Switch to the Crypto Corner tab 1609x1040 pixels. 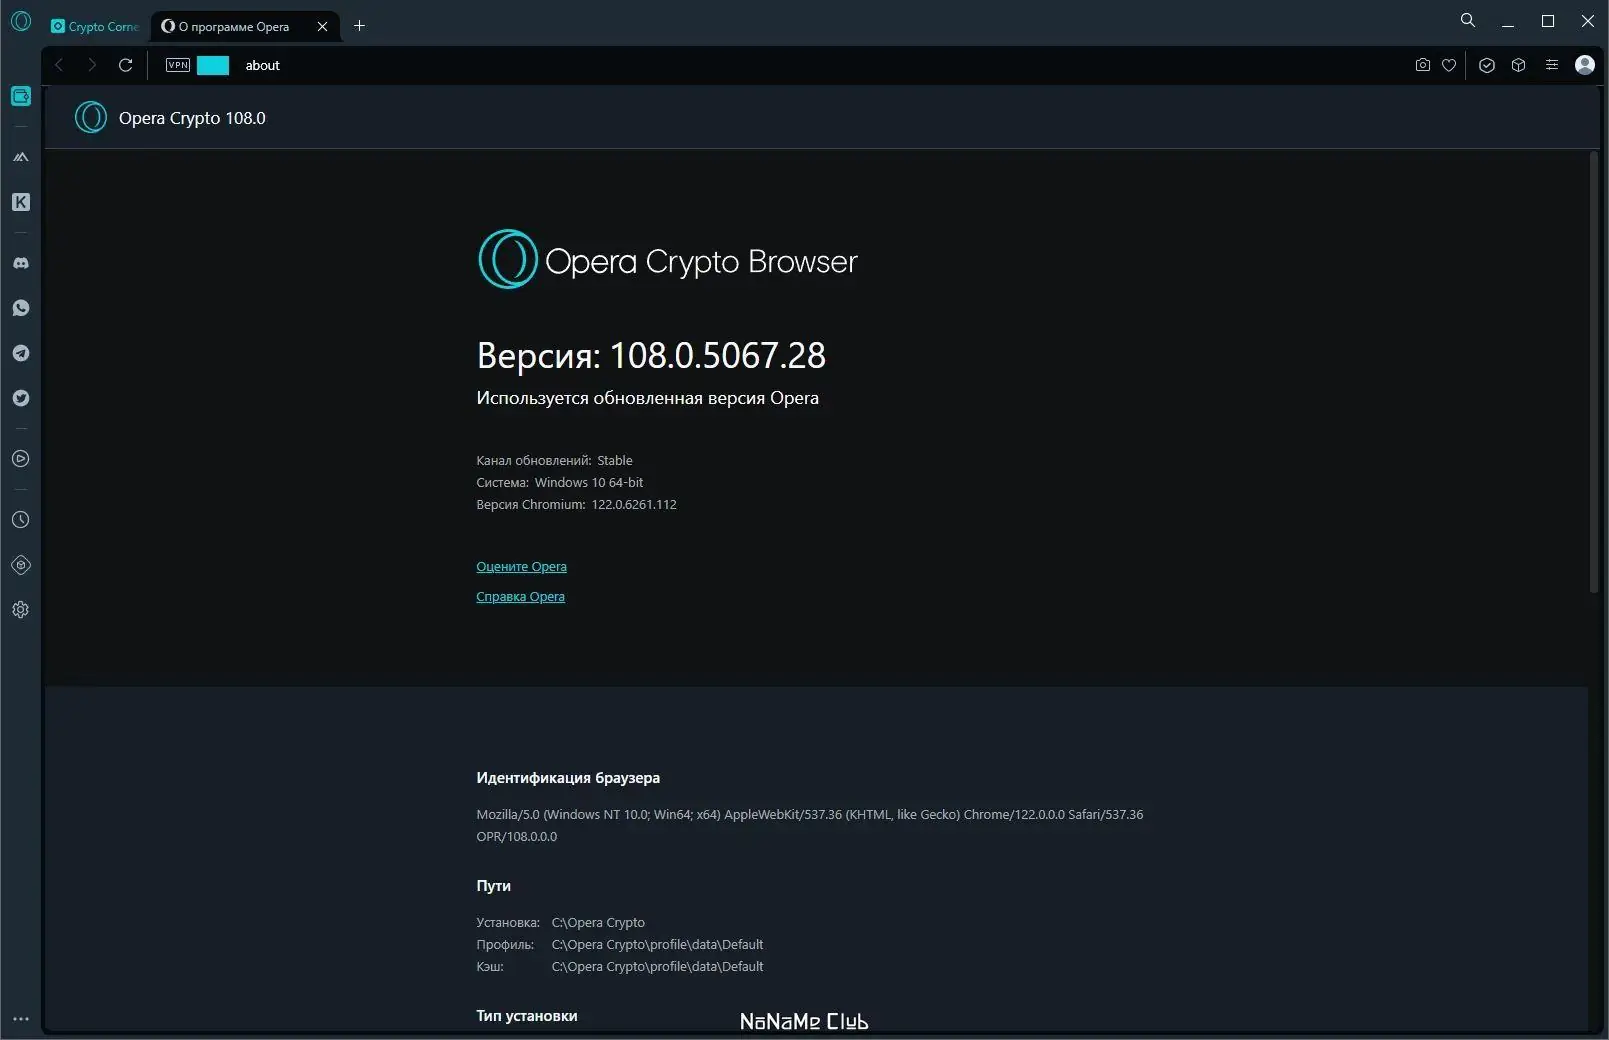click(95, 26)
